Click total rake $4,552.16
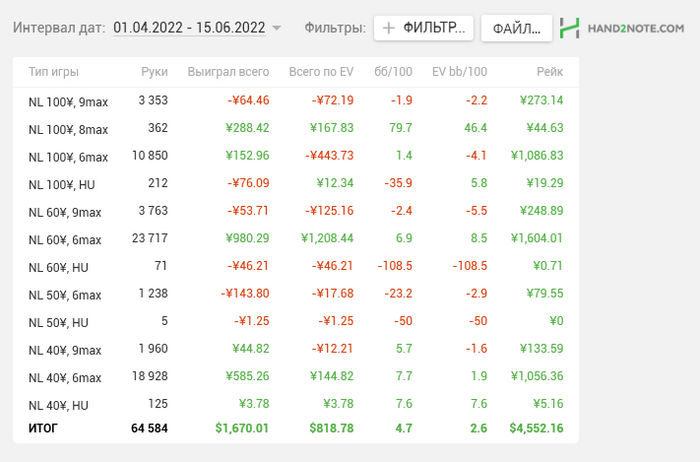 (537, 429)
